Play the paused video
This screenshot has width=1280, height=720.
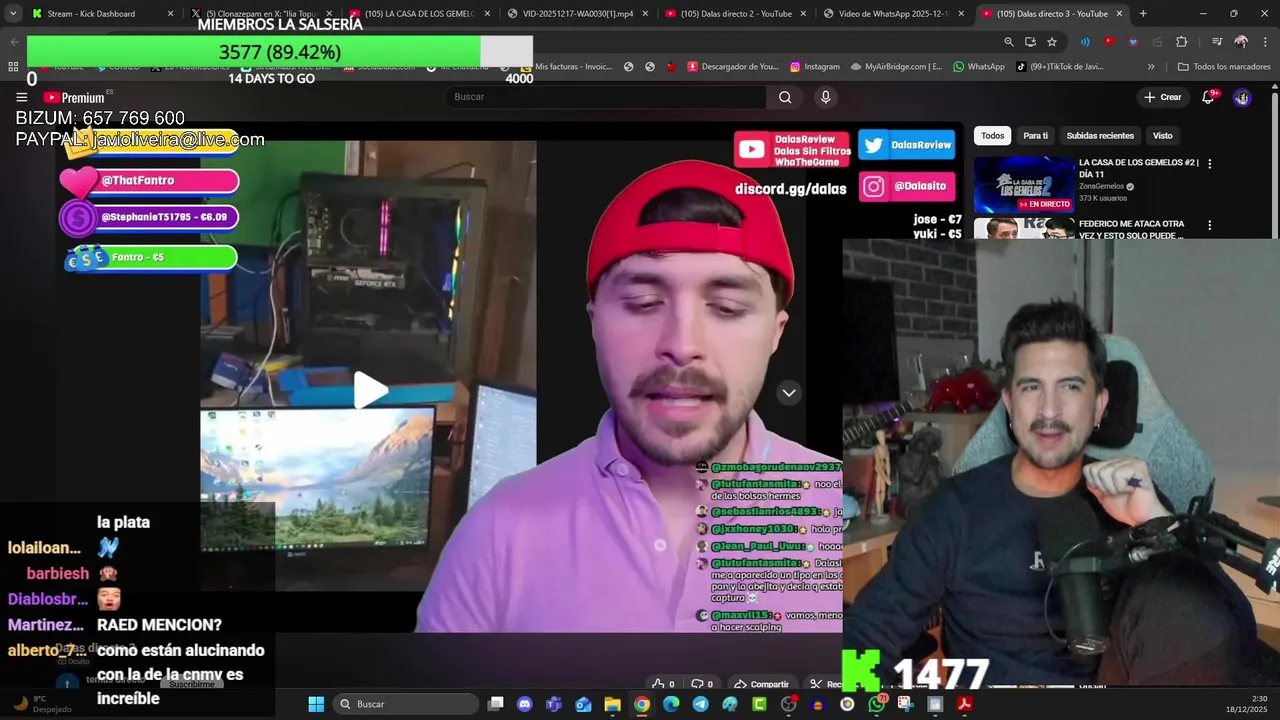click(x=370, y=390)
